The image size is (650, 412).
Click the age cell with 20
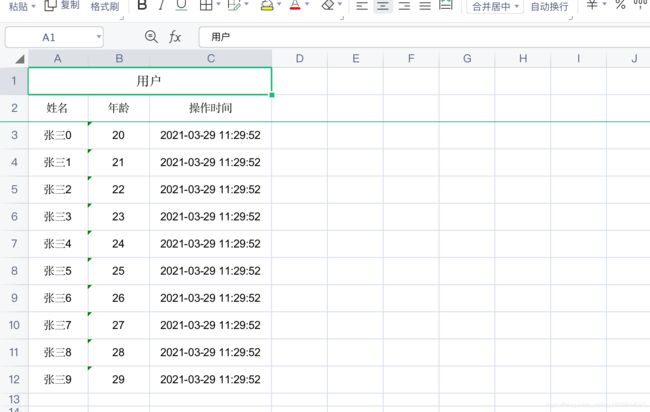point(119,135)
